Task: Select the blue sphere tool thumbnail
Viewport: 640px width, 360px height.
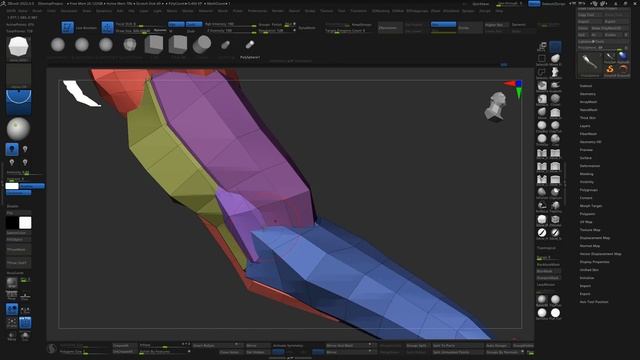Action: (x=623, y=57)
